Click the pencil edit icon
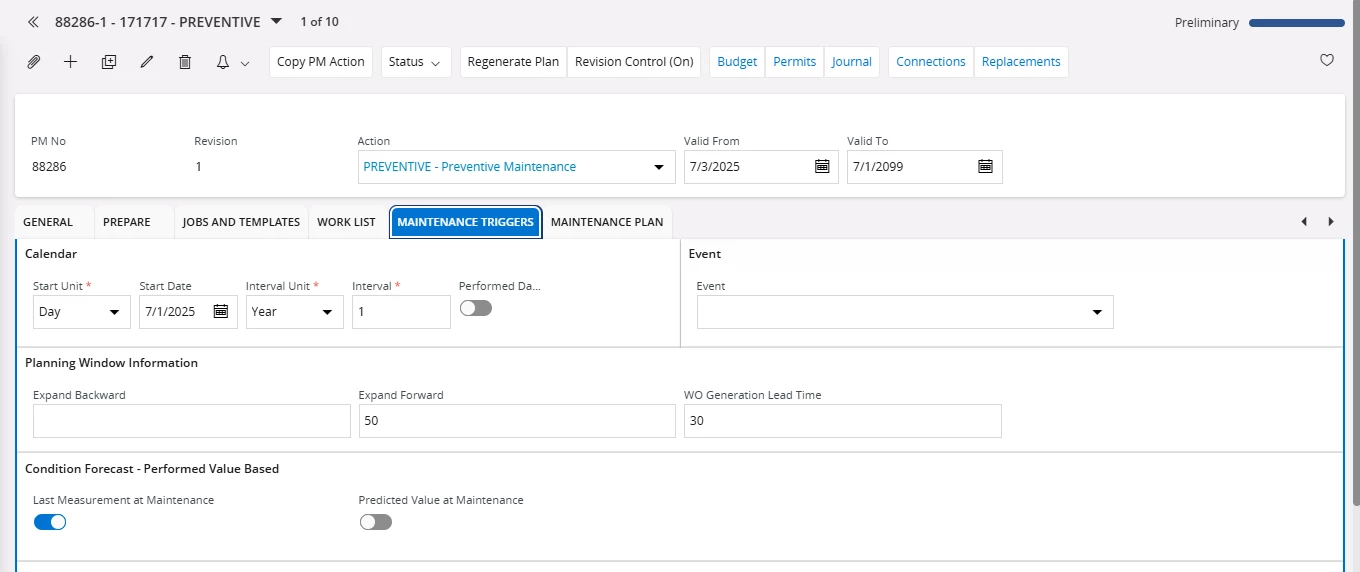 point(147,62)
